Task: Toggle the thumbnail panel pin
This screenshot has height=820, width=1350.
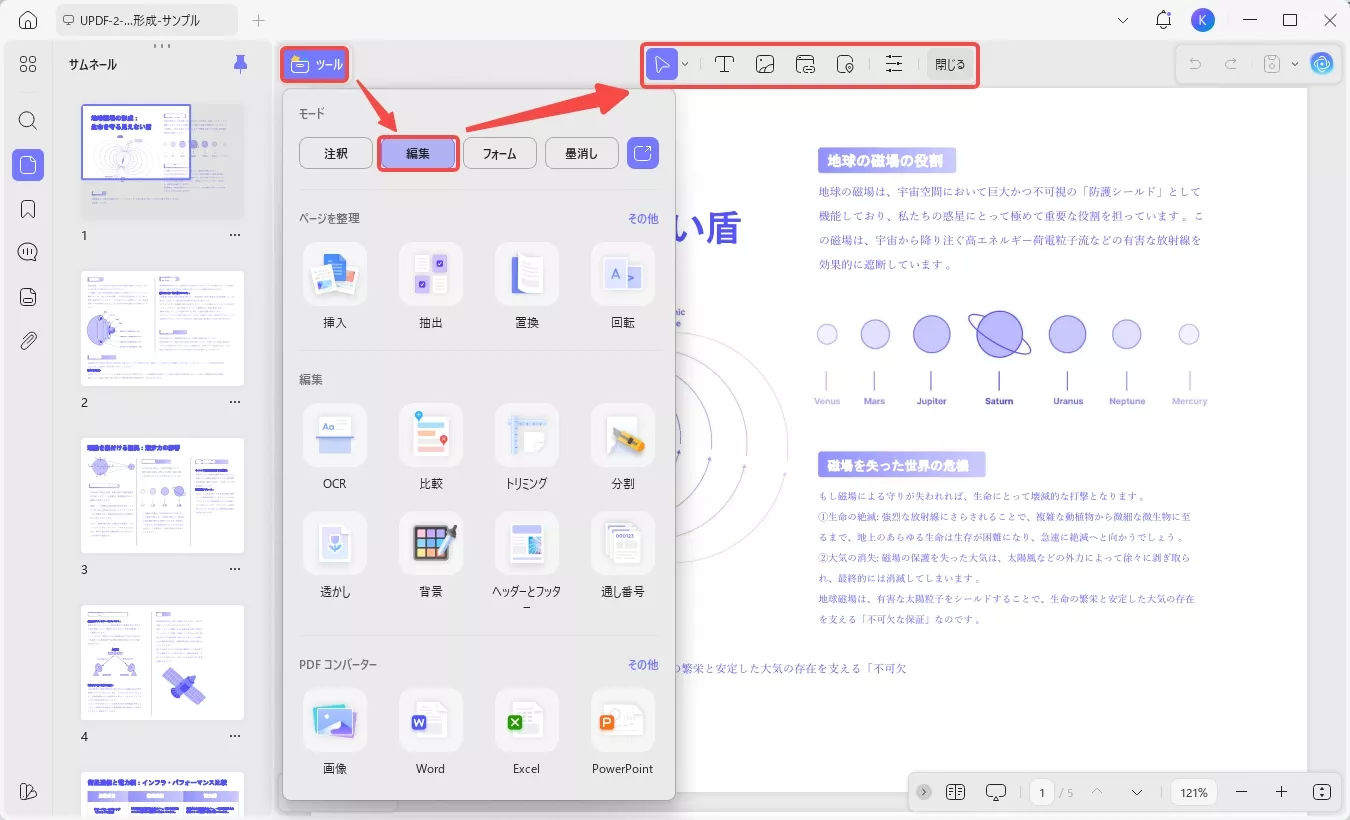Action: pos(239,63)
